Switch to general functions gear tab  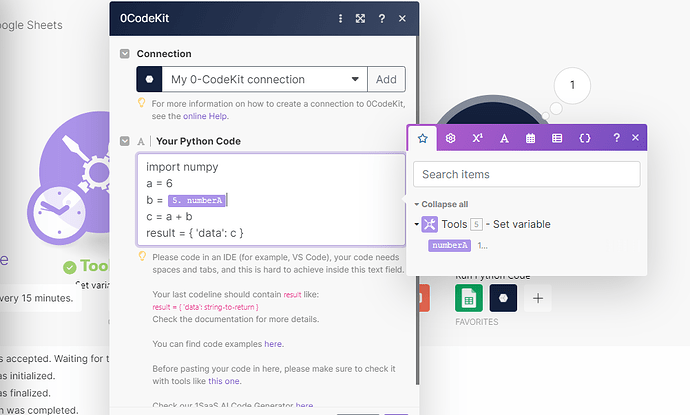pyautogui.click(x=450, y=138)
